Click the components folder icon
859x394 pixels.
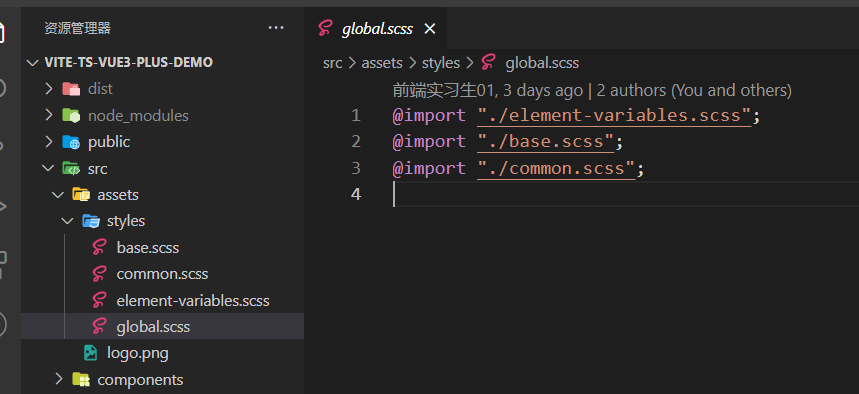81,379
